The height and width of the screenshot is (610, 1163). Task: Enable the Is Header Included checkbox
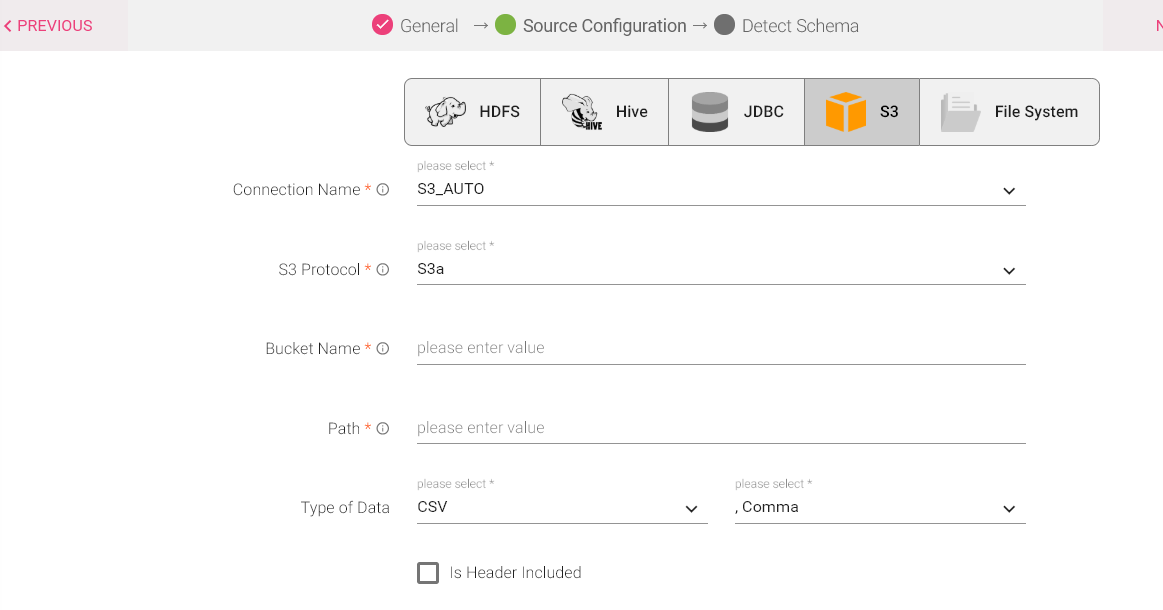pyautogui.click(x=428, y=573)
